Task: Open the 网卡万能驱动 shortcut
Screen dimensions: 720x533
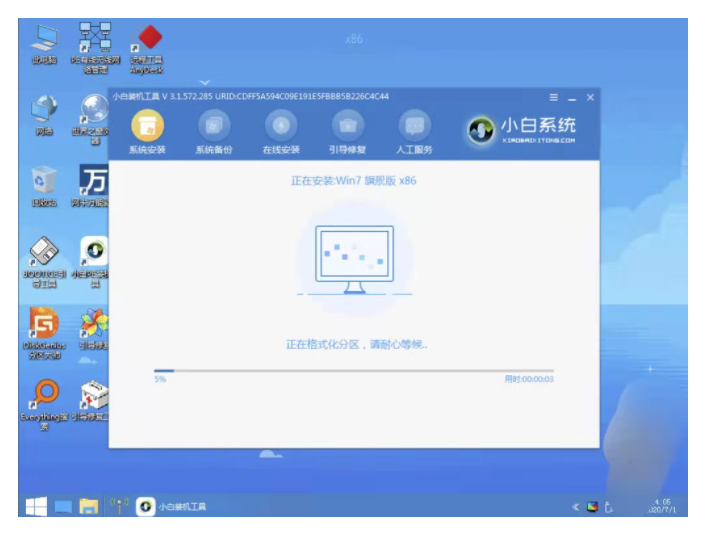Action: tap(92, 186)
